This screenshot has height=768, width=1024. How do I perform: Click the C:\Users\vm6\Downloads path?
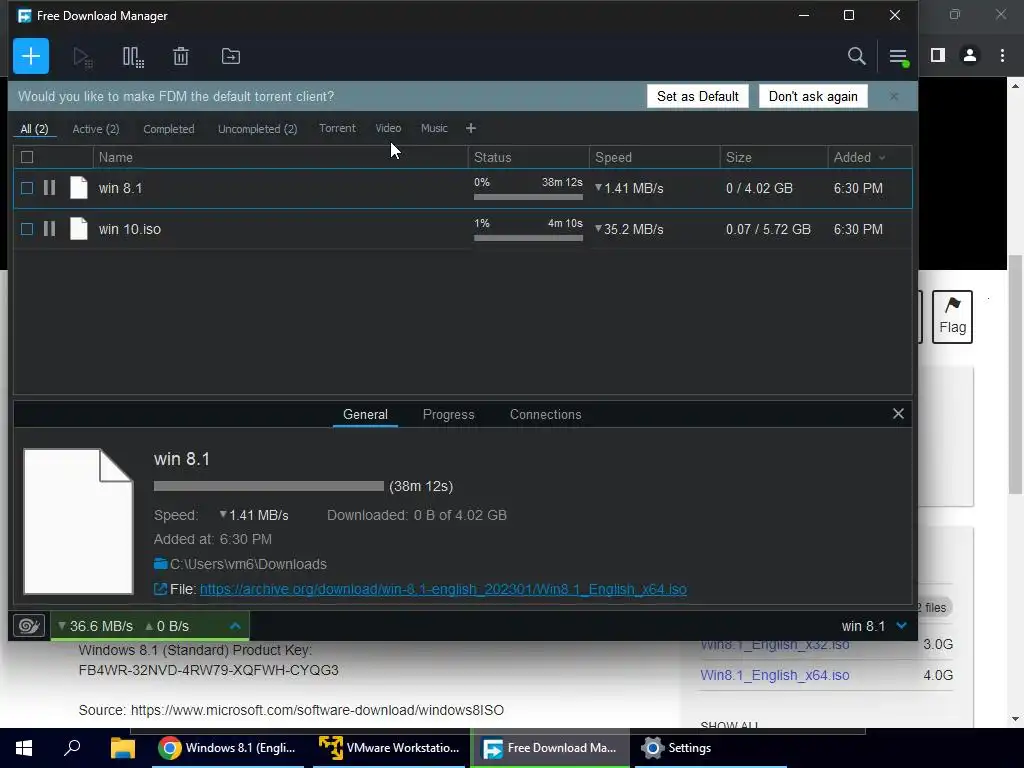(248, 564)
